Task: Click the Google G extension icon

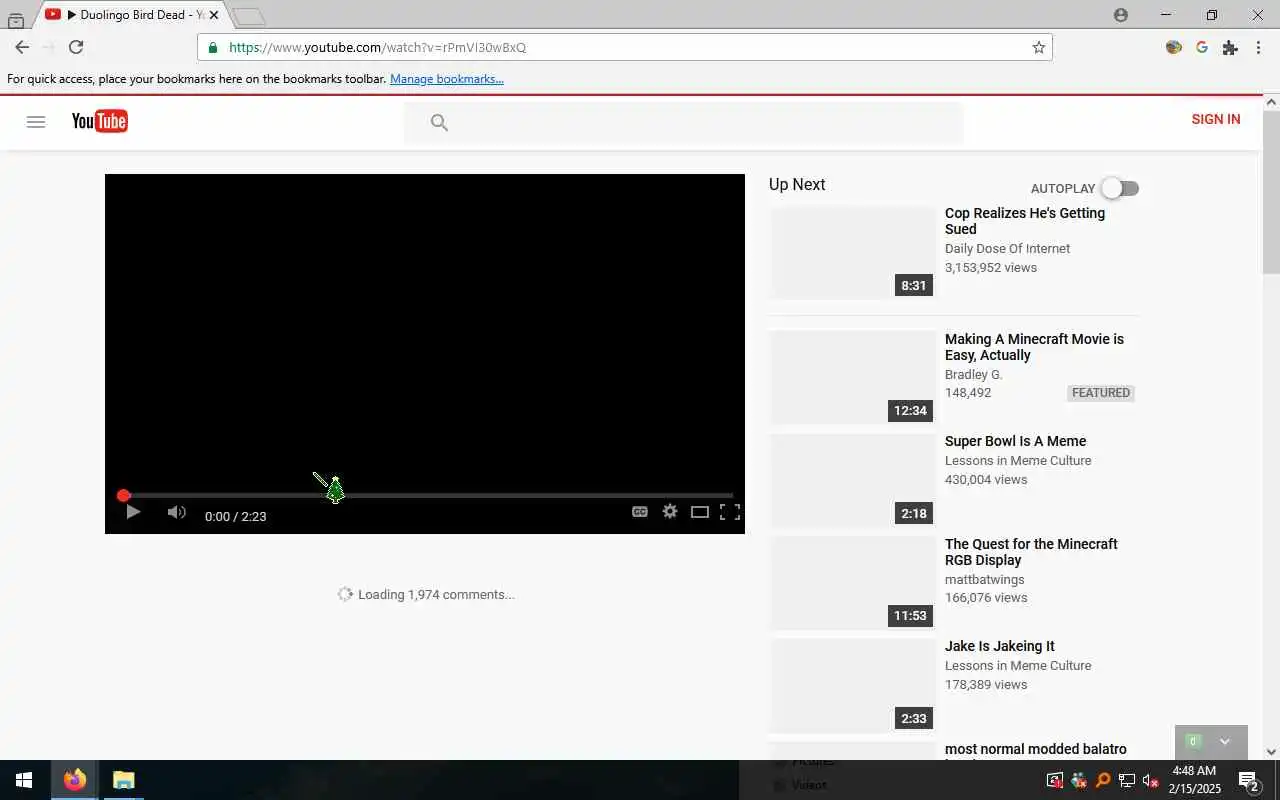Action: [x=1202, y=47]
